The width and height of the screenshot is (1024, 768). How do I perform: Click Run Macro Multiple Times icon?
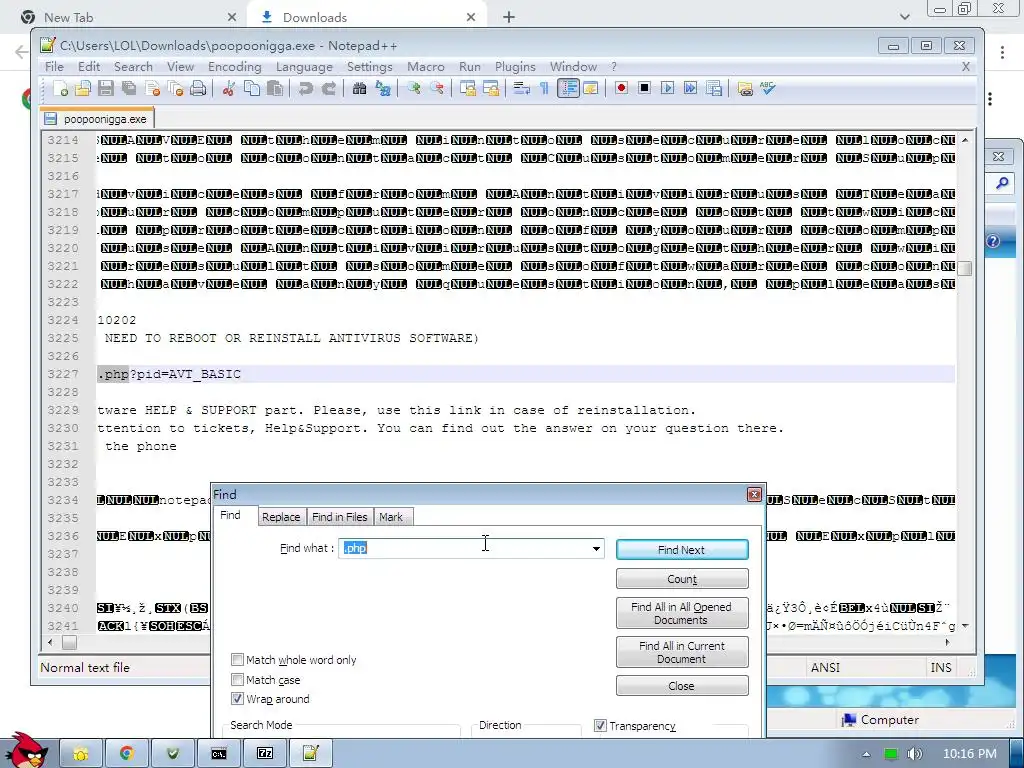point(690,88)
